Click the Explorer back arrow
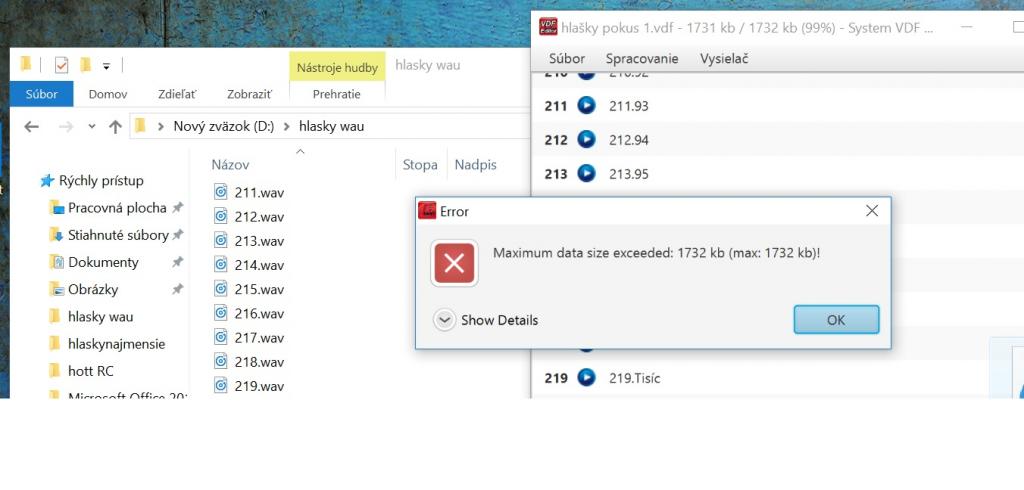This screenshot has height=490, width=1024. (31, 126)
